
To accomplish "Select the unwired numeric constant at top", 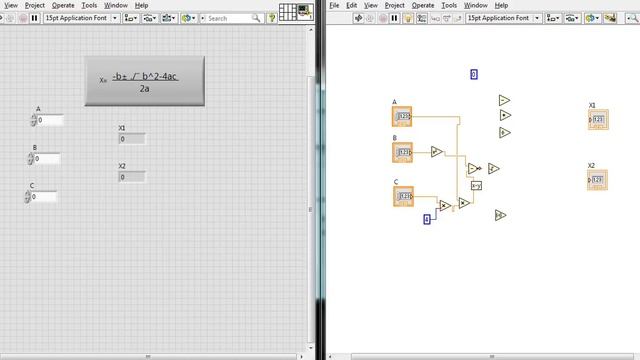I will [473, 74].
